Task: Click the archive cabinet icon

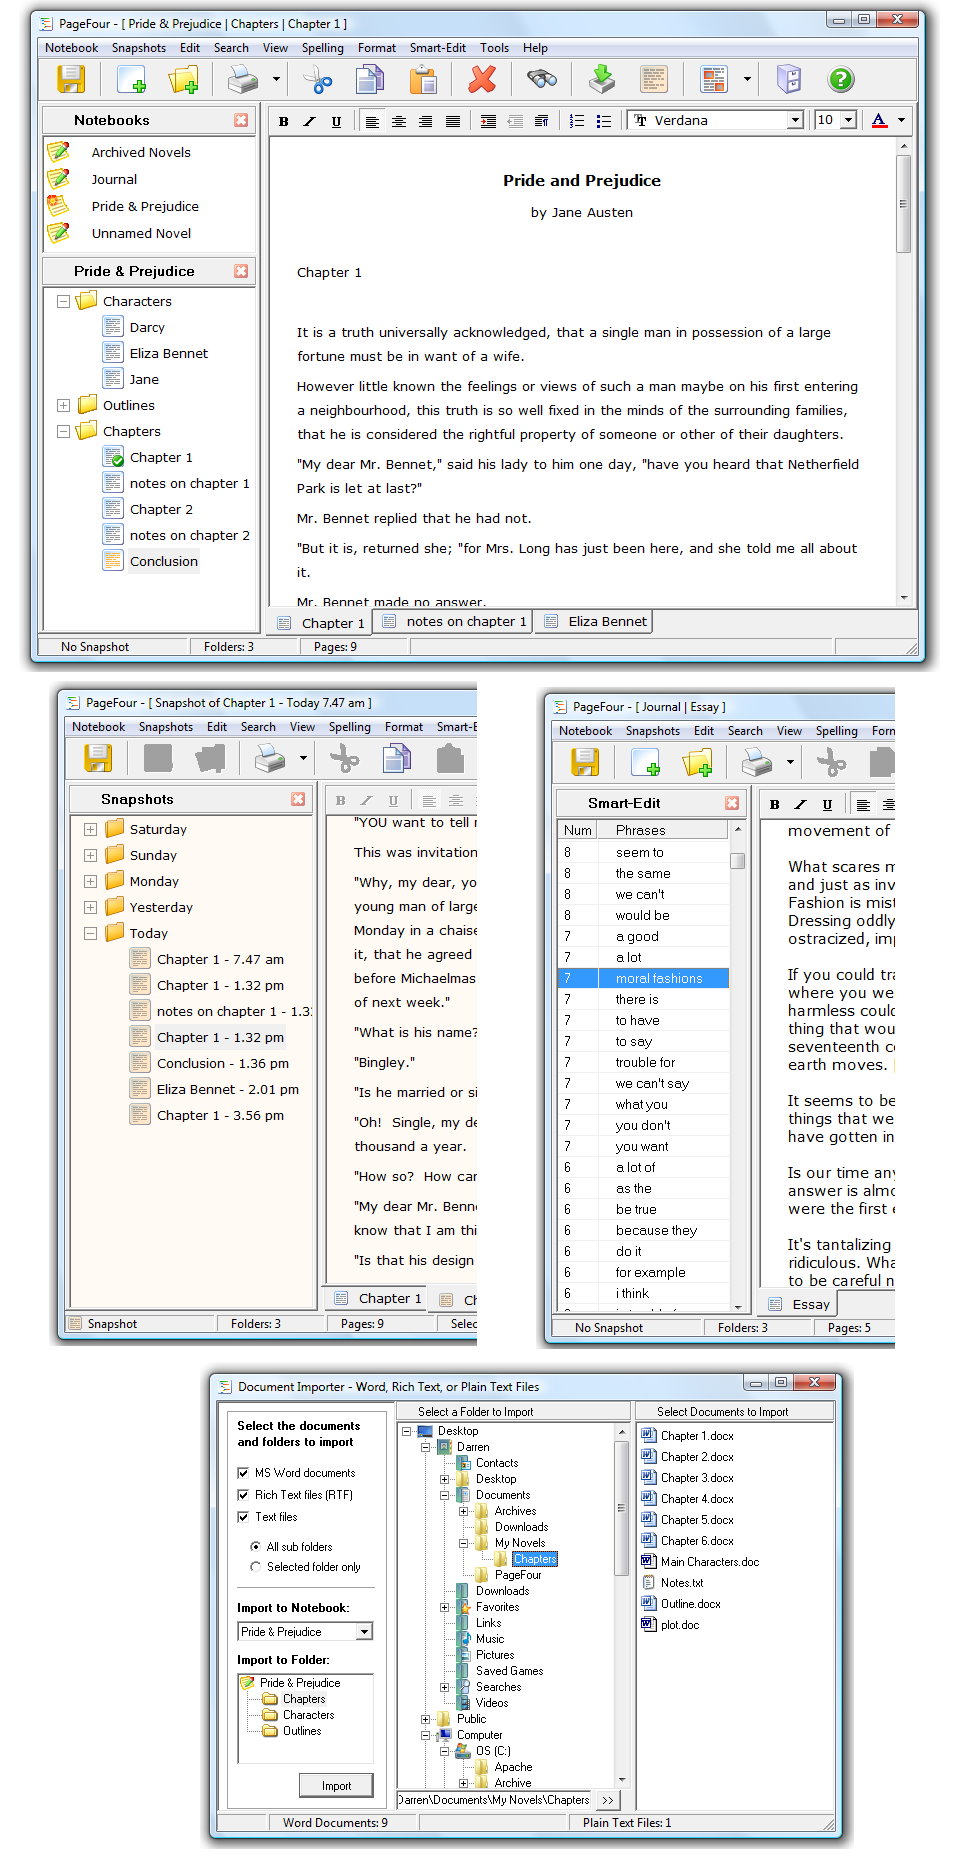Action: (789, 79)
